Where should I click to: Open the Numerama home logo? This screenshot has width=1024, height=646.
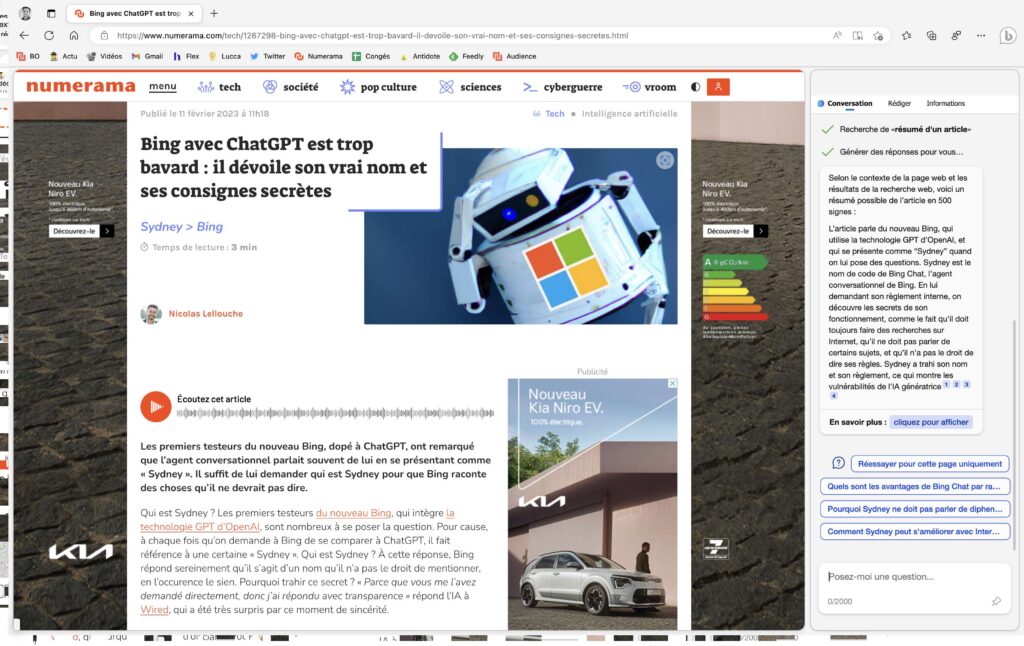[81, 86]
